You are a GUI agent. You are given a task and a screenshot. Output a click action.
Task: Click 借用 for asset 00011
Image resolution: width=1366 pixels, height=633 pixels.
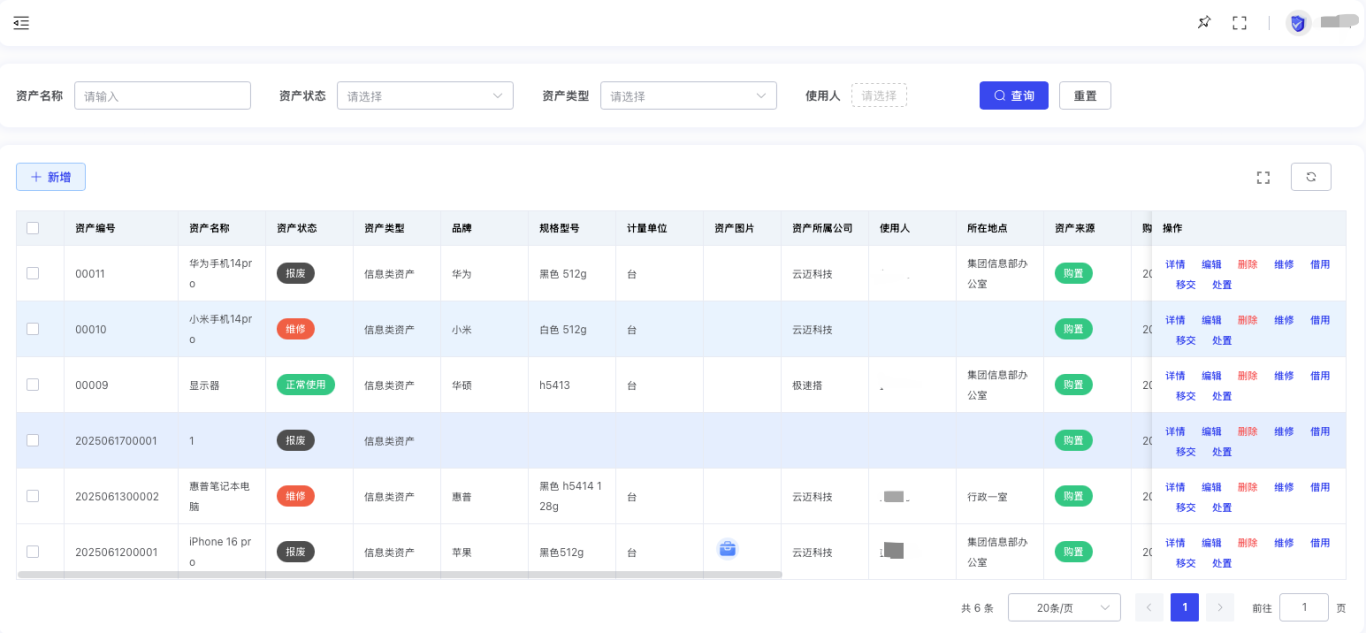[x=1320, y=265]
